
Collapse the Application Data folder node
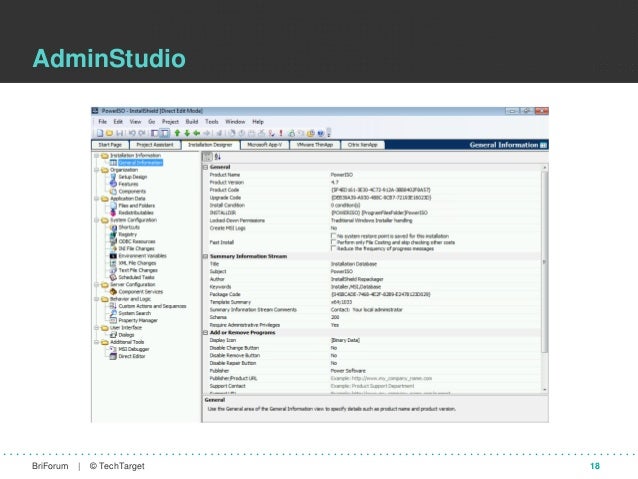pyautogui.click(x=97, y=199)
